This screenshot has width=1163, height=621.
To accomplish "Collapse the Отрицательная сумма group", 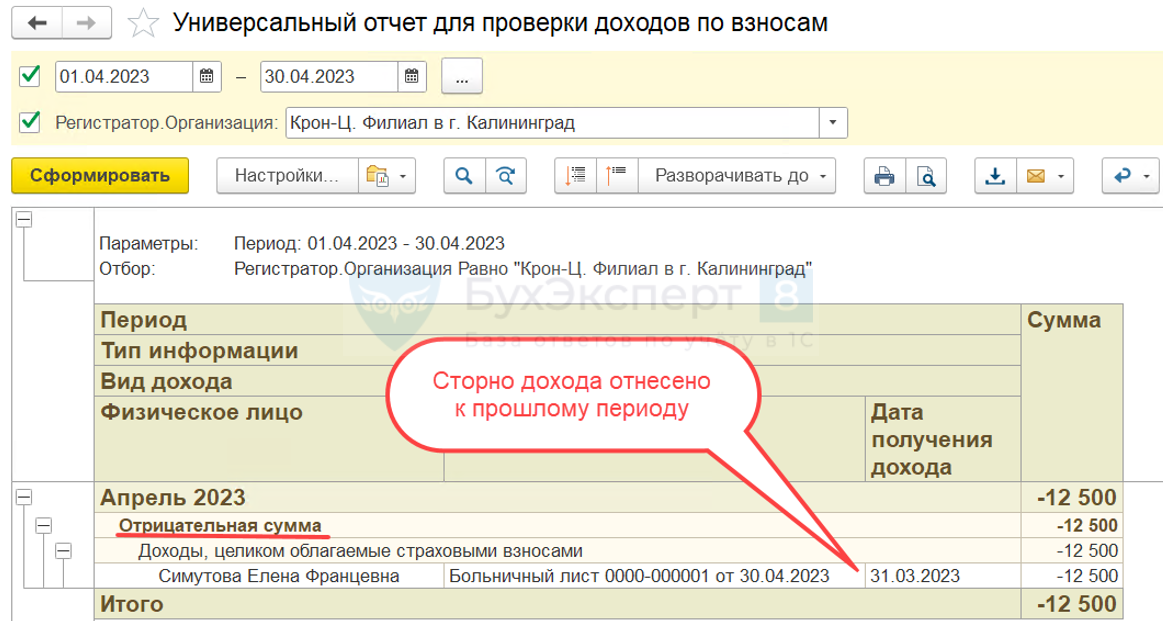I will pyautogui.click(x=43, y=524).
